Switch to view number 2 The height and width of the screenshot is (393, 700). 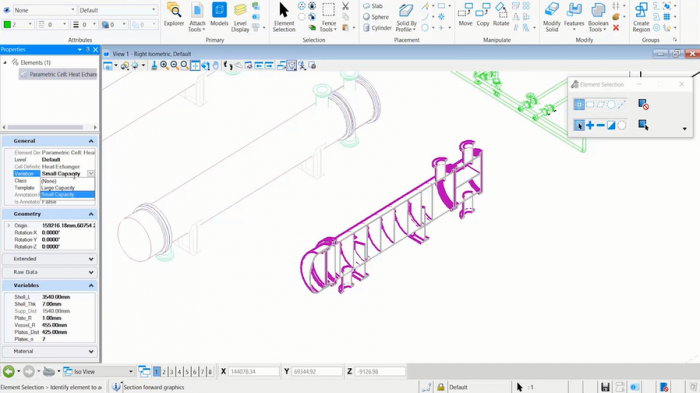pos(164,372)
